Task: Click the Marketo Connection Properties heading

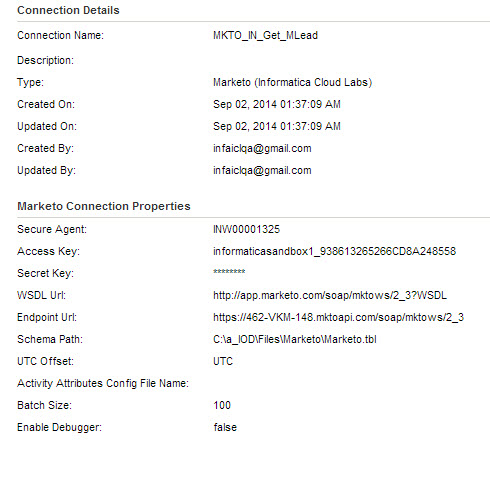Action: [x=104, y=206]
